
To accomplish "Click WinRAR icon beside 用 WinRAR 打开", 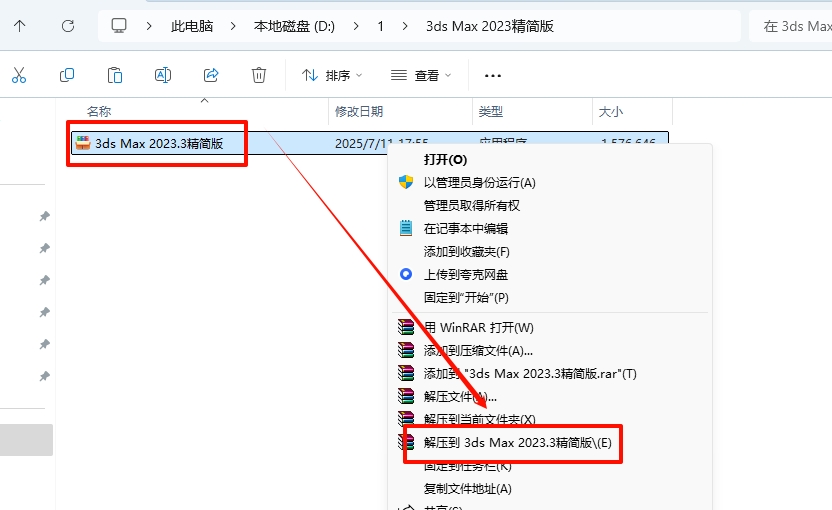I will 406,327.
